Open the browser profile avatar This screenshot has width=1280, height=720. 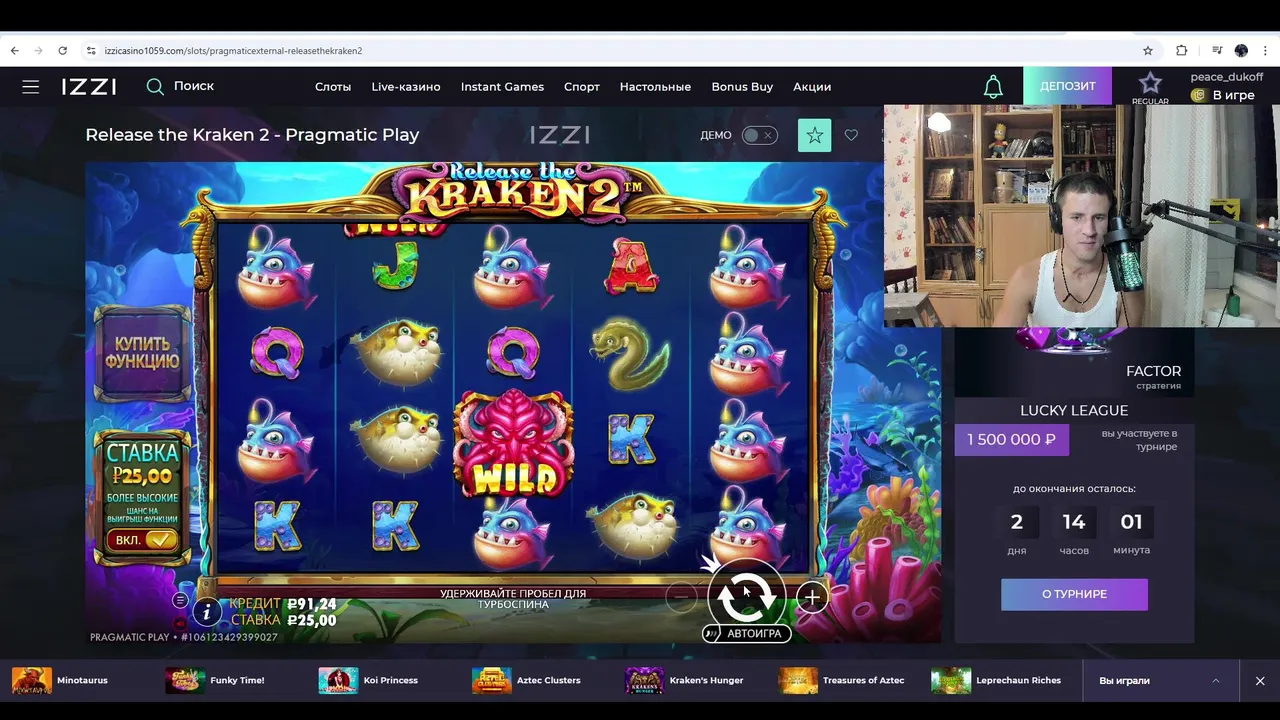(1241, 50)
